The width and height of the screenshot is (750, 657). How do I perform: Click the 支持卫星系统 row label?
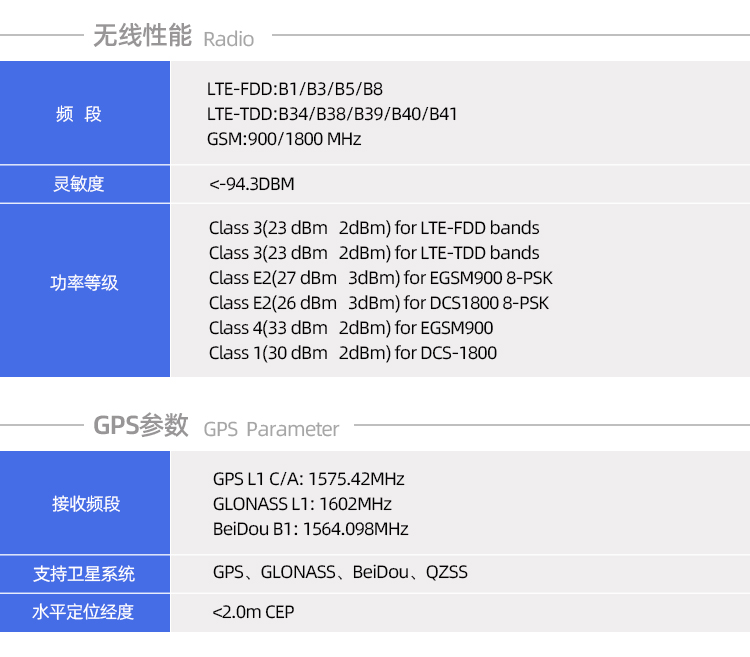tap(84, 574)
